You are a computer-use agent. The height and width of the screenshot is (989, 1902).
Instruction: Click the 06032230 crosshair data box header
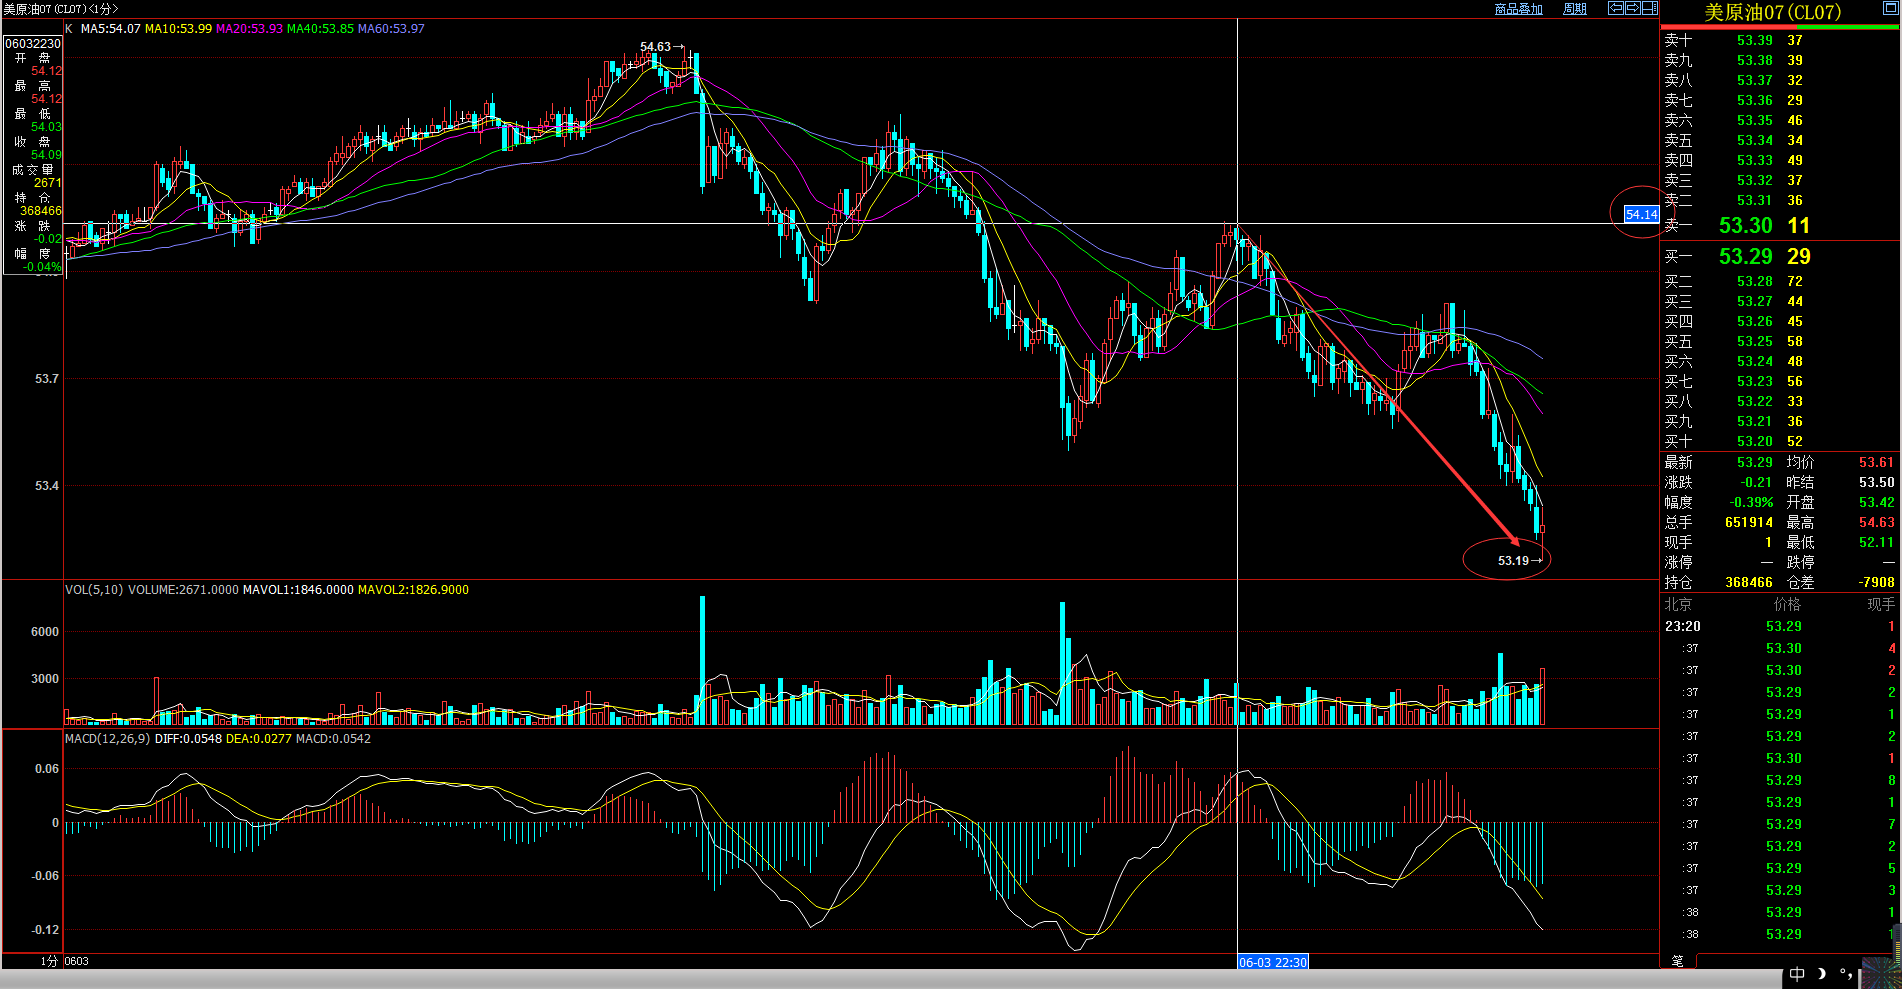pyautogui.click(x=33, y=44)
